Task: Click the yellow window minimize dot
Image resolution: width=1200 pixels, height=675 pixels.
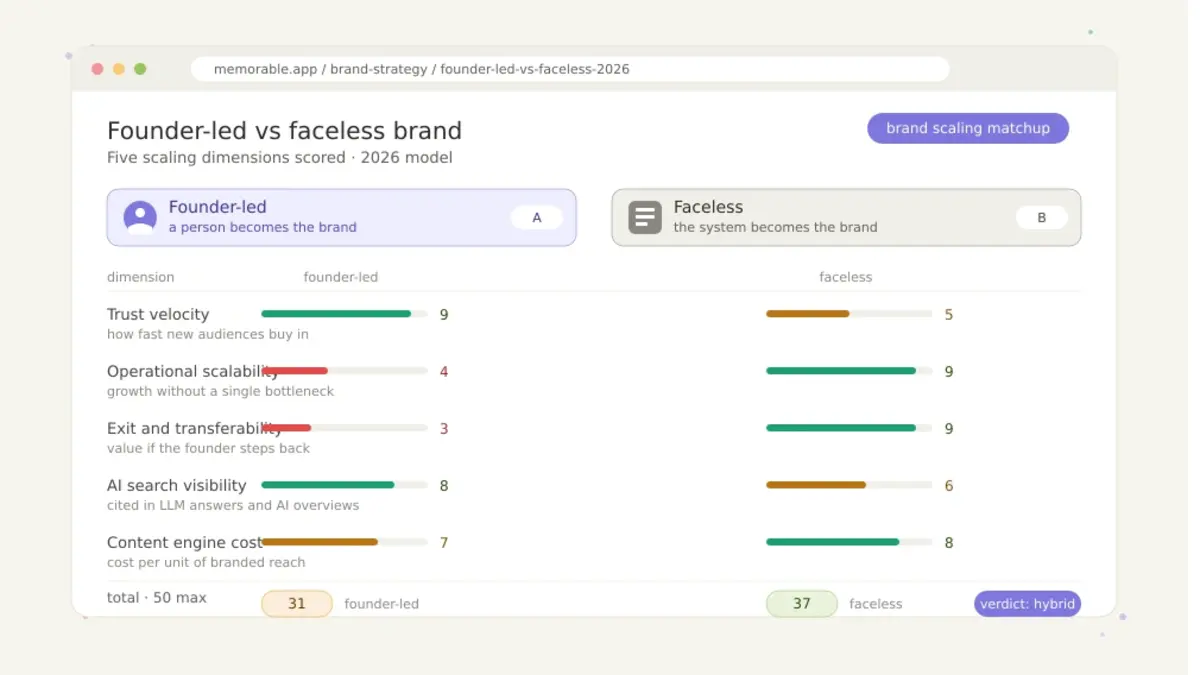Action: click(x=119, y=69)
